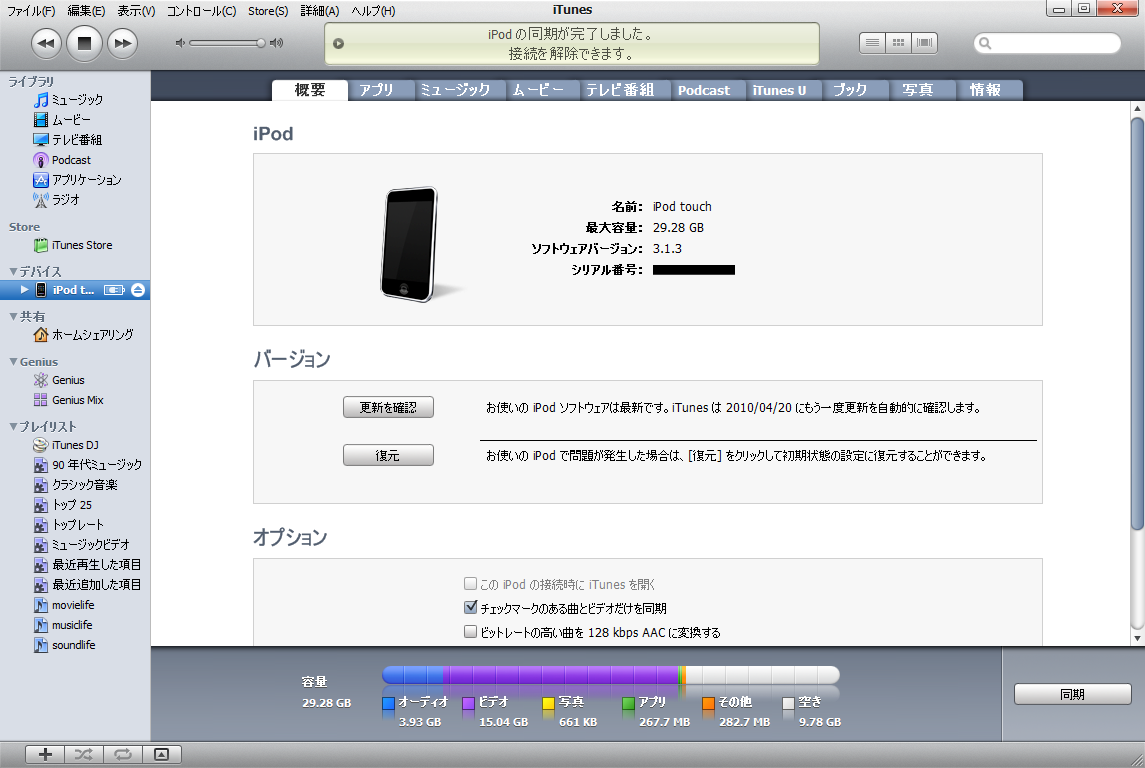Click the volume slider knob

(x=261, y=43)
